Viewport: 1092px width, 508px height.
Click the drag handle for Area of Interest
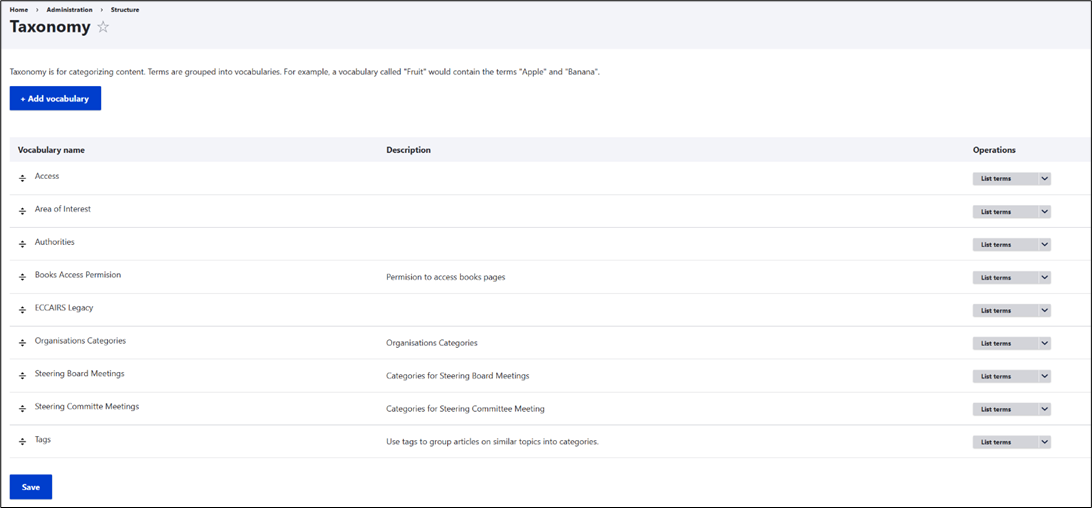tap(22, 211)
